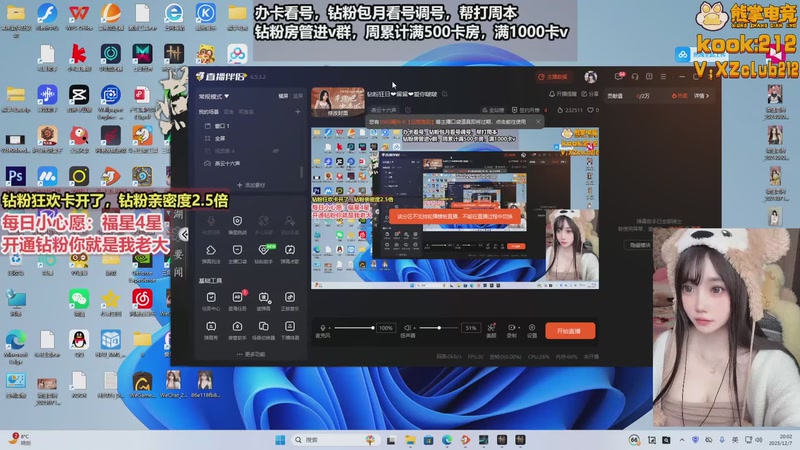Image resolution: width=800 pixels, height=450 pixels.
Task: Close the notification banner with X
Action: coord(538,121)
